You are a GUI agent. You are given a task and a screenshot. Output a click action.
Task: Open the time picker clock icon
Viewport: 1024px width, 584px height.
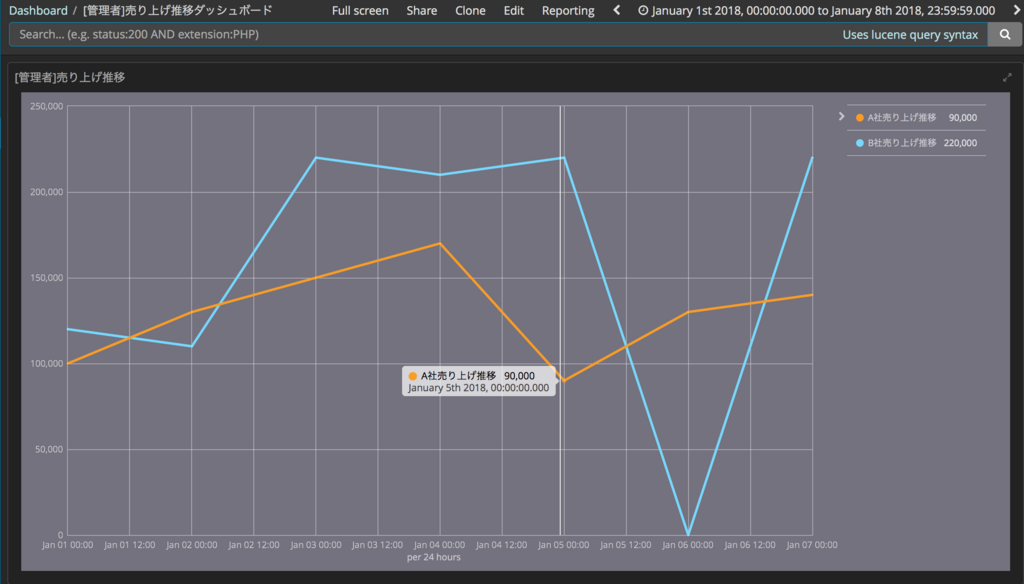tap(643, 10)
